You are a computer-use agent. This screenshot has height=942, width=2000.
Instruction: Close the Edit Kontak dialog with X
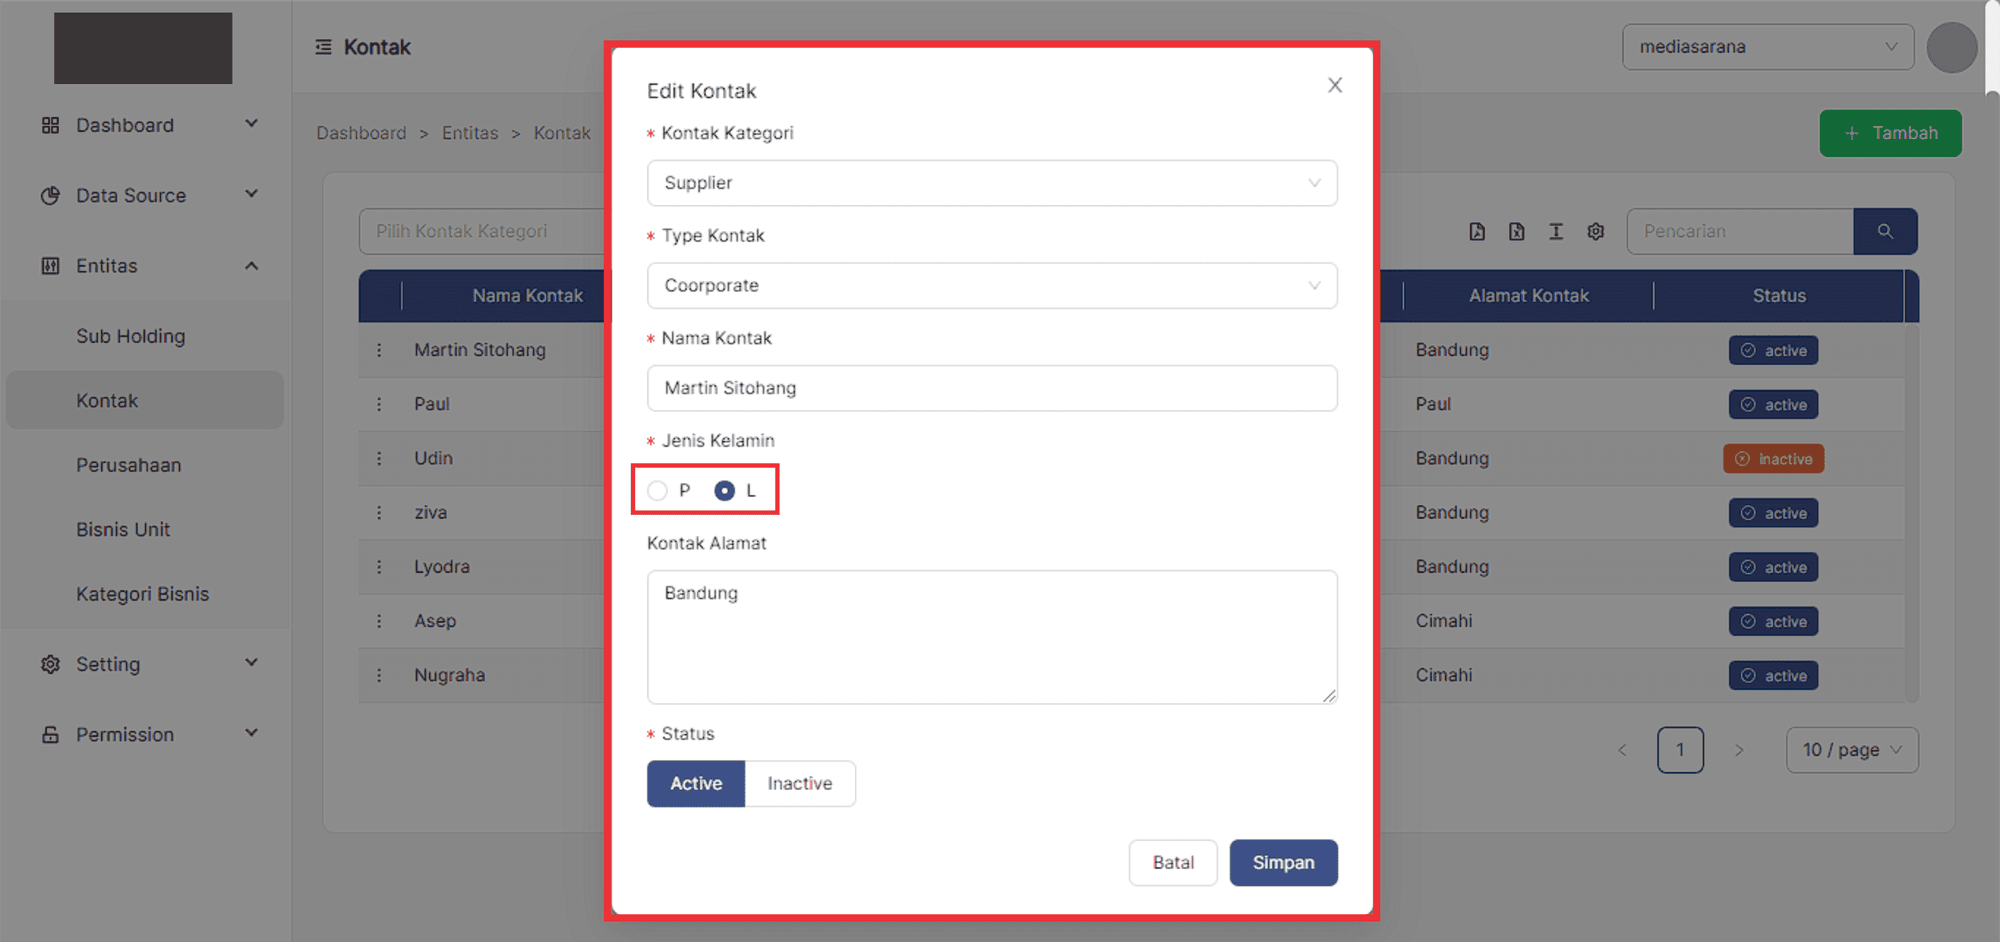coord(1335,86)
